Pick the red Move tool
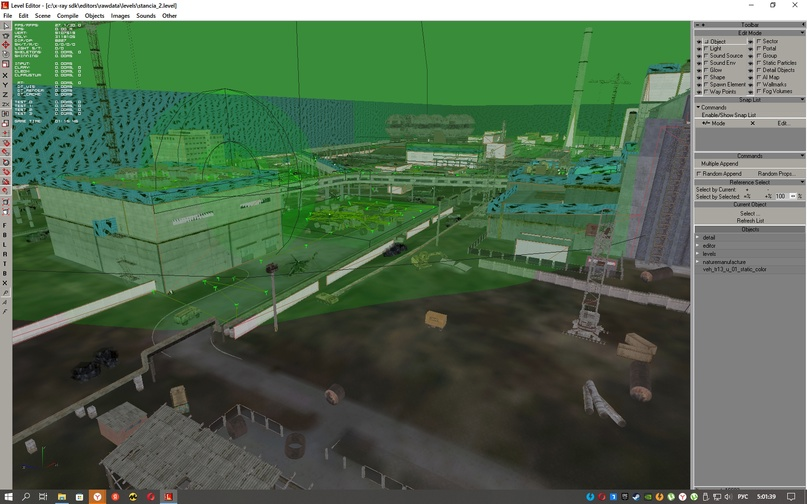This screenshot has height=504, width=807. click(x=6, y=45)
